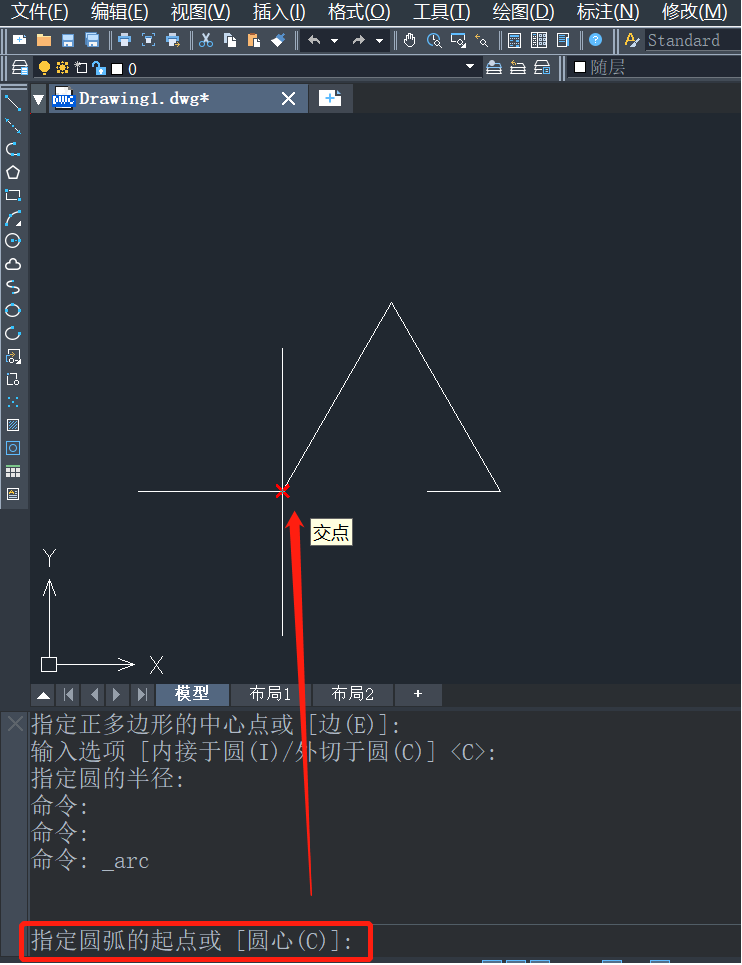Open the Help question mark icon
Image resolution: width=742 pixels, height=965 pixels.
point(595,41)
